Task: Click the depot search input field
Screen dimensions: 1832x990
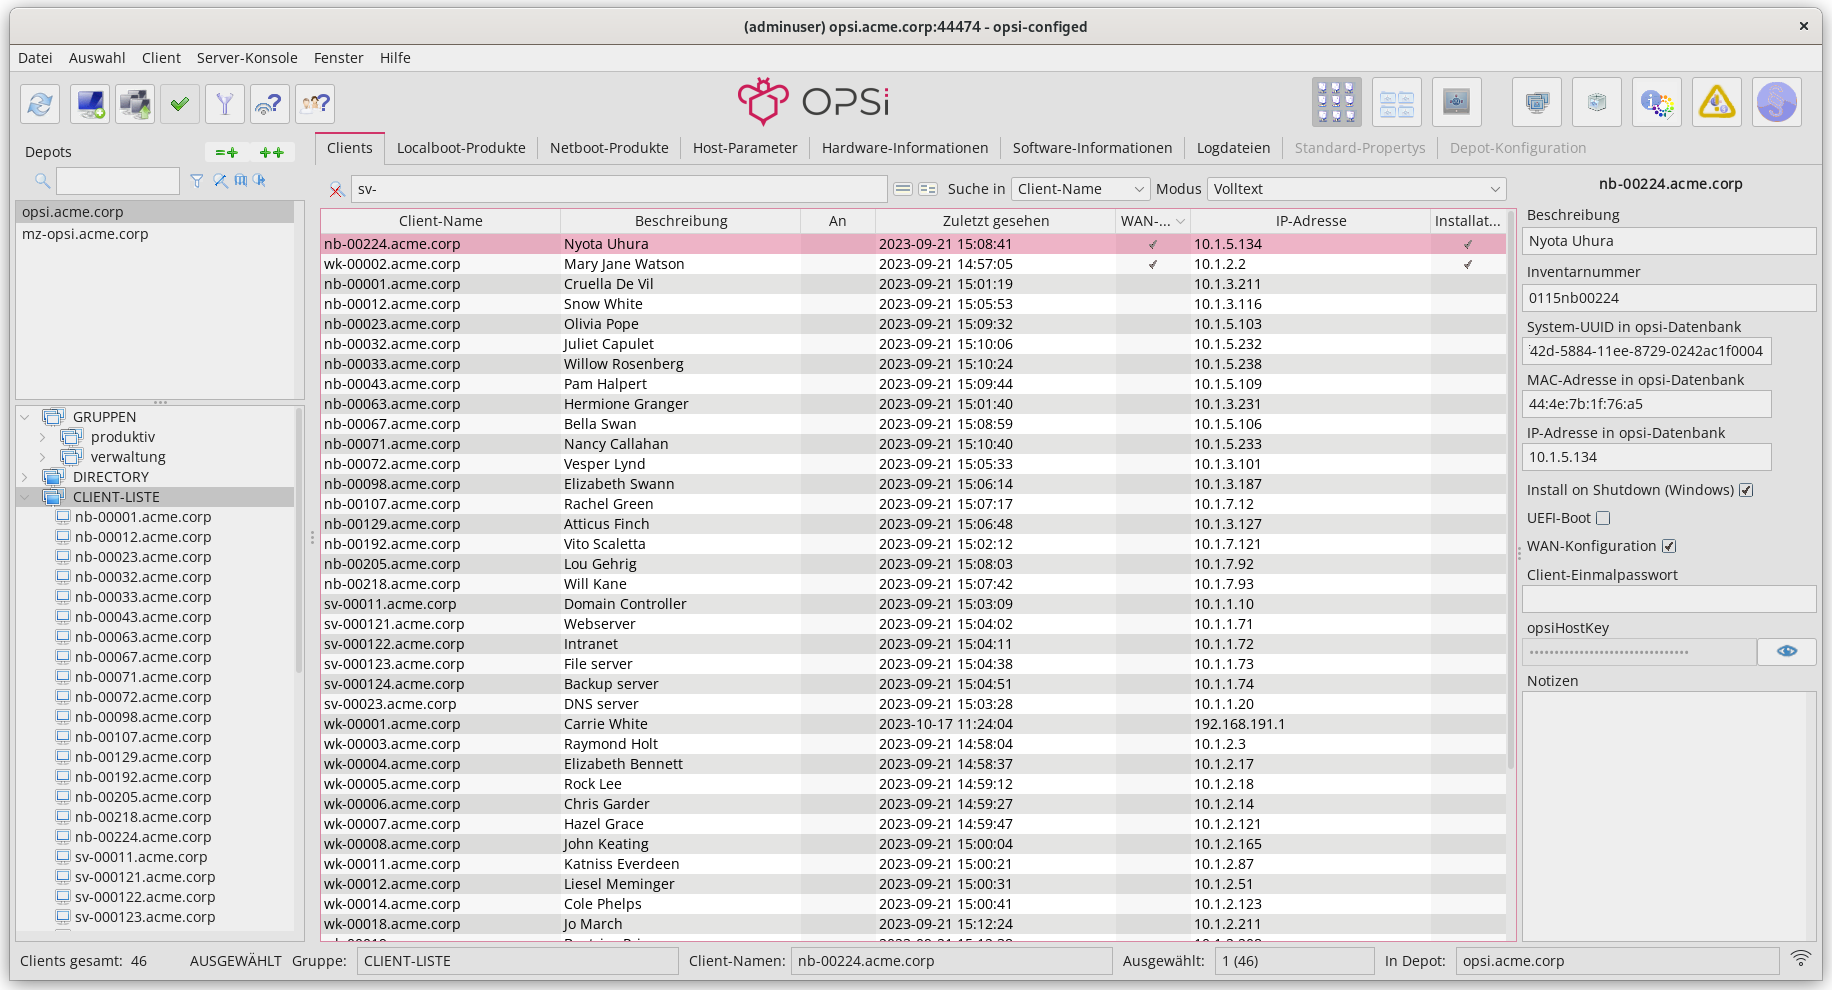Action: 118,181
